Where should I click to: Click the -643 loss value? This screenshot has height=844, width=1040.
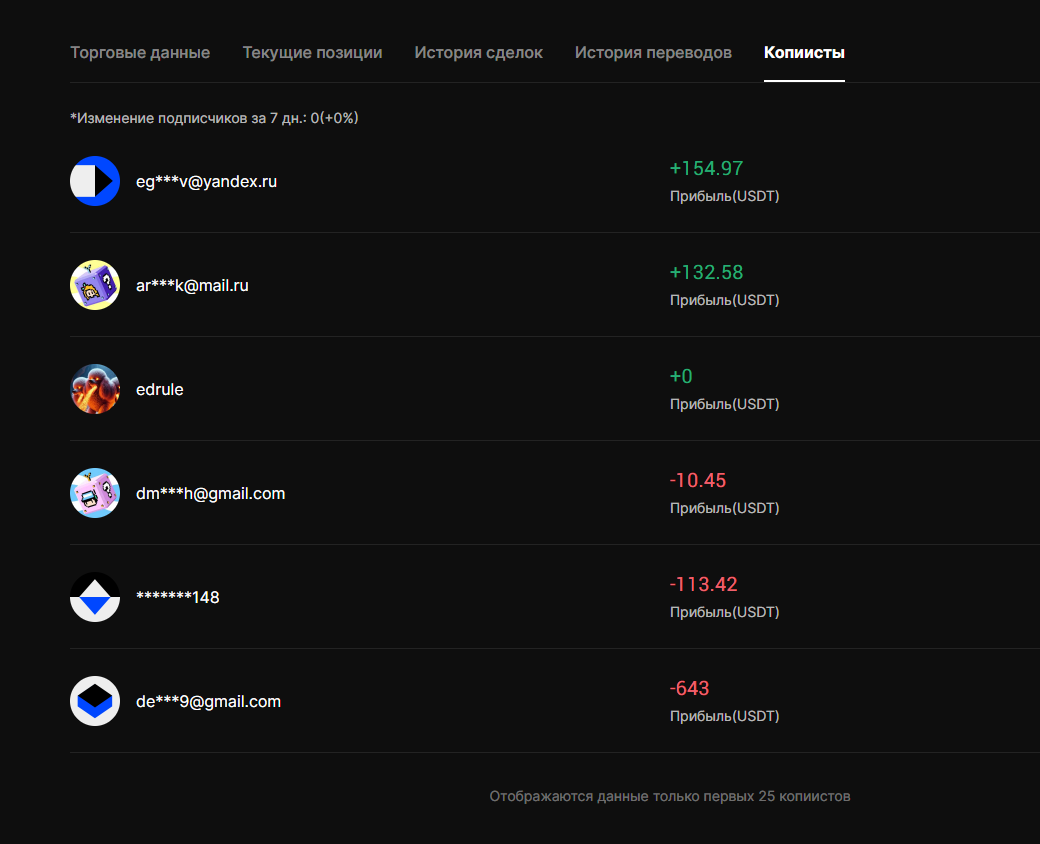[x=689, y=689]
